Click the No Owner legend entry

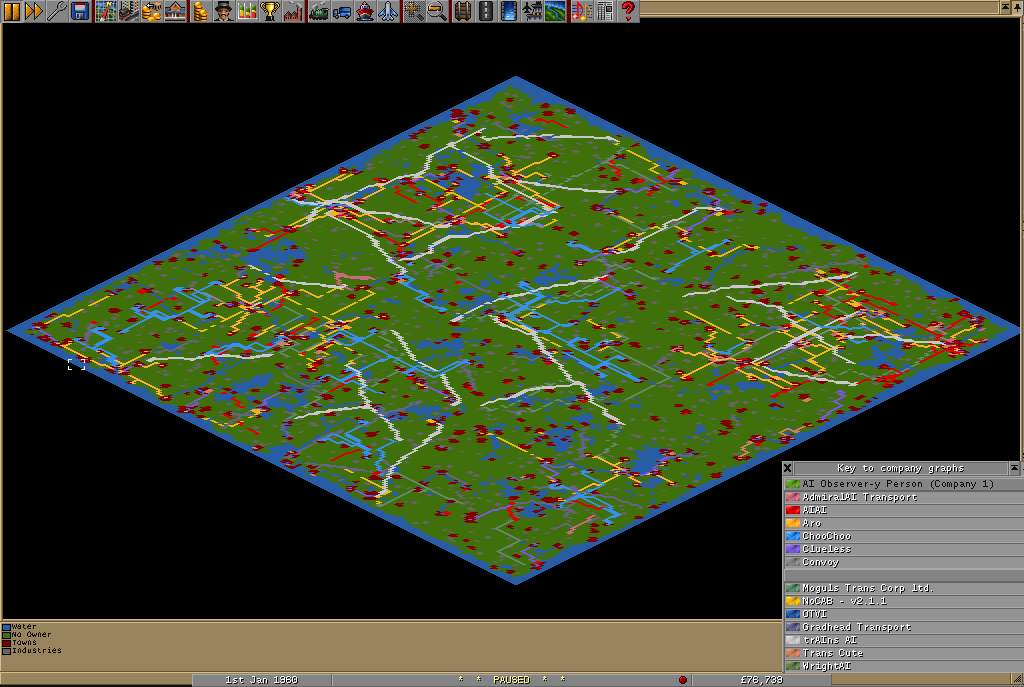(27, 634)
